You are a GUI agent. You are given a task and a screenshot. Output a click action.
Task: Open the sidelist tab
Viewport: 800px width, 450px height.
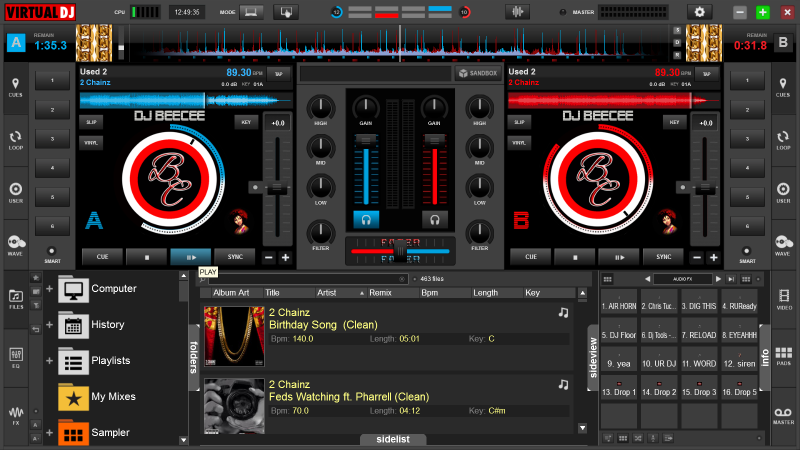(x=393, y=439)
